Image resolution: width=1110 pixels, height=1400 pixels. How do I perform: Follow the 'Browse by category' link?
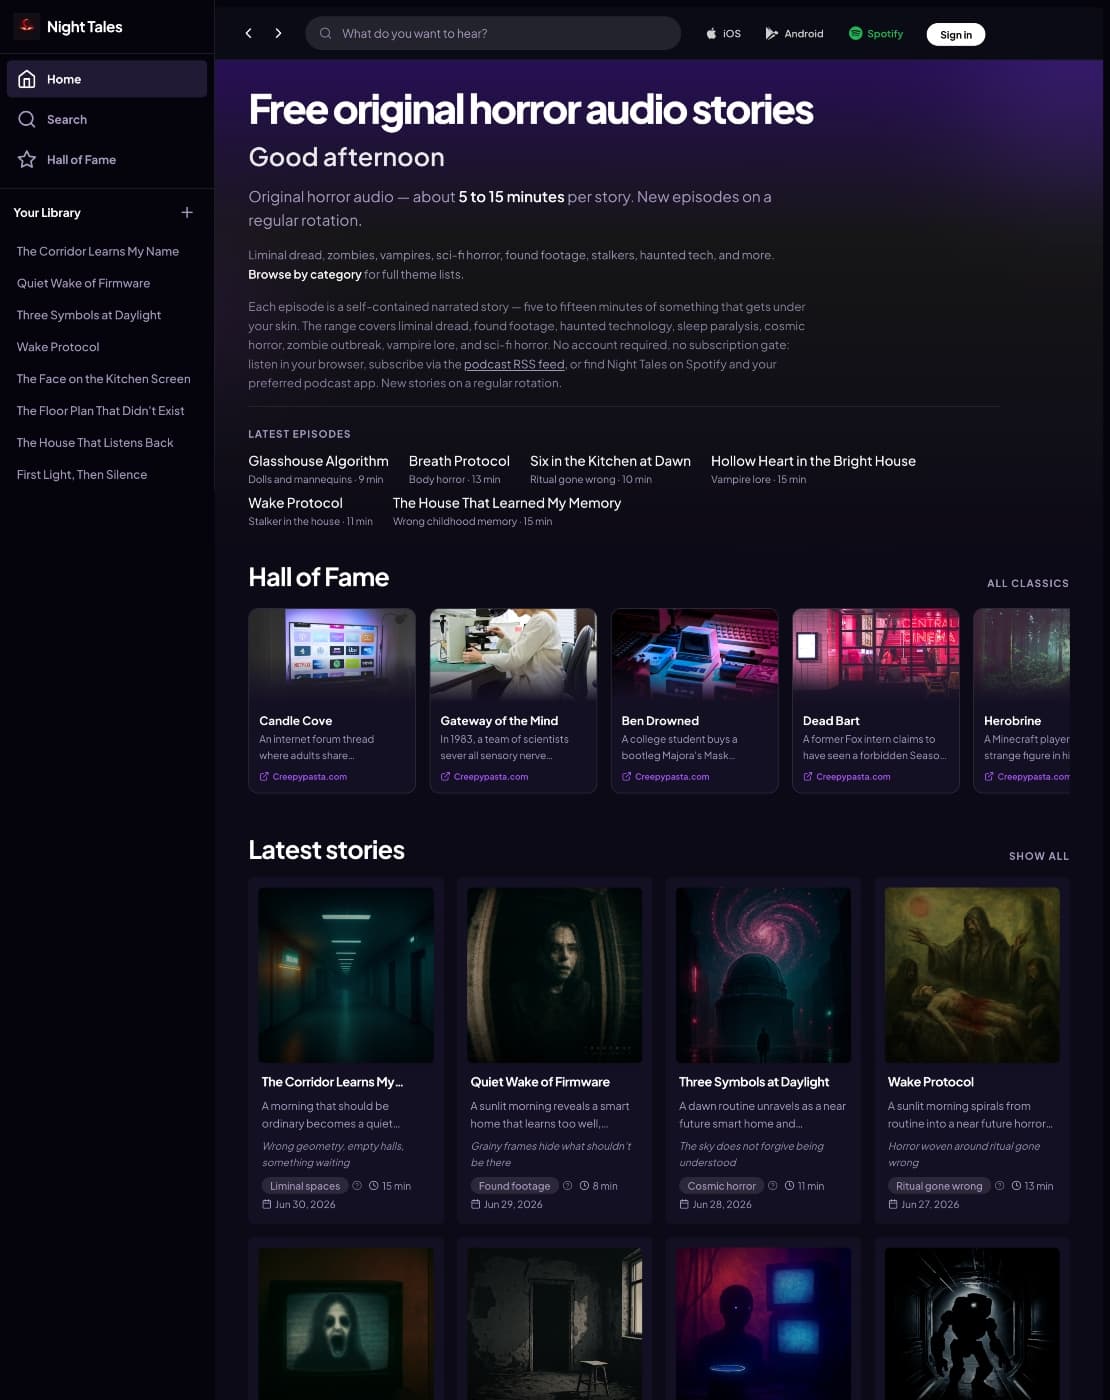pyautogui.click(x=305, y=274)
